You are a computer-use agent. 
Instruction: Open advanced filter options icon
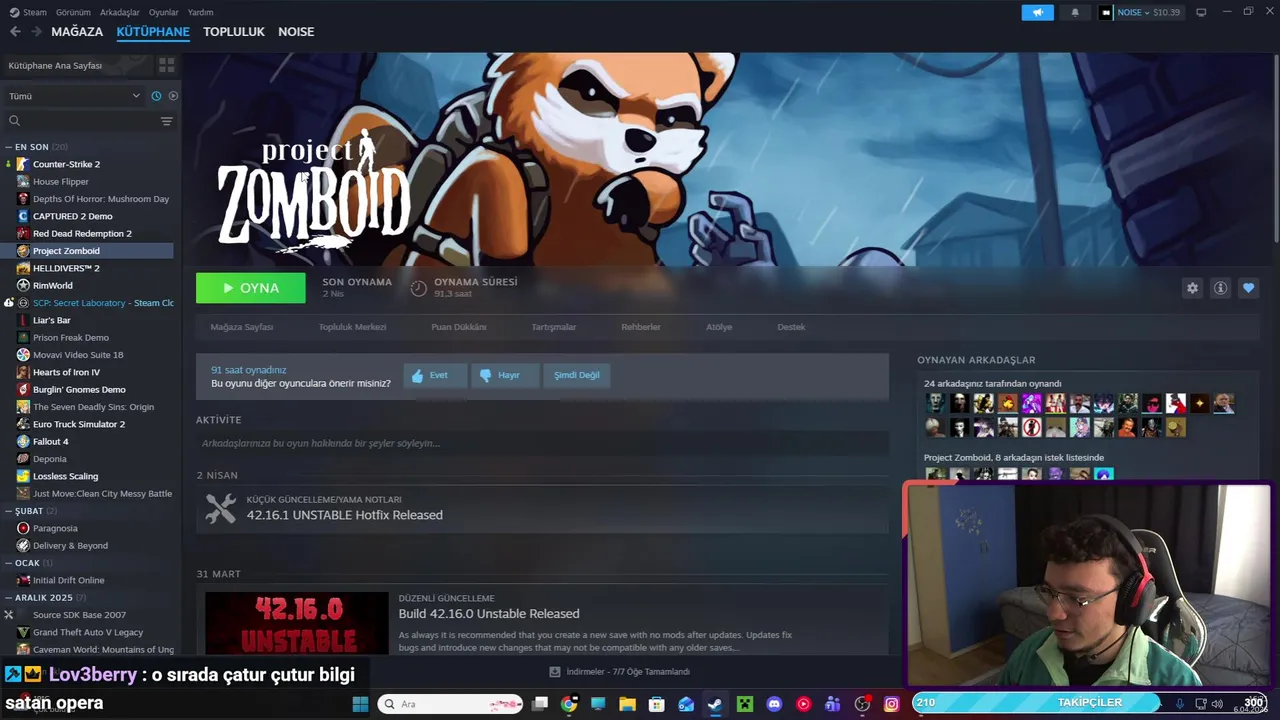(x=166, y=121)
